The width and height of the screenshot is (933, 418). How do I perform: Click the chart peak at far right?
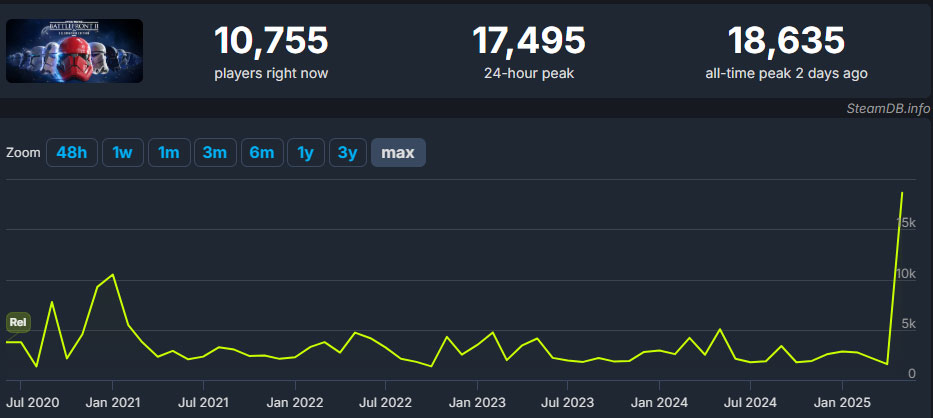click(903, 193)
